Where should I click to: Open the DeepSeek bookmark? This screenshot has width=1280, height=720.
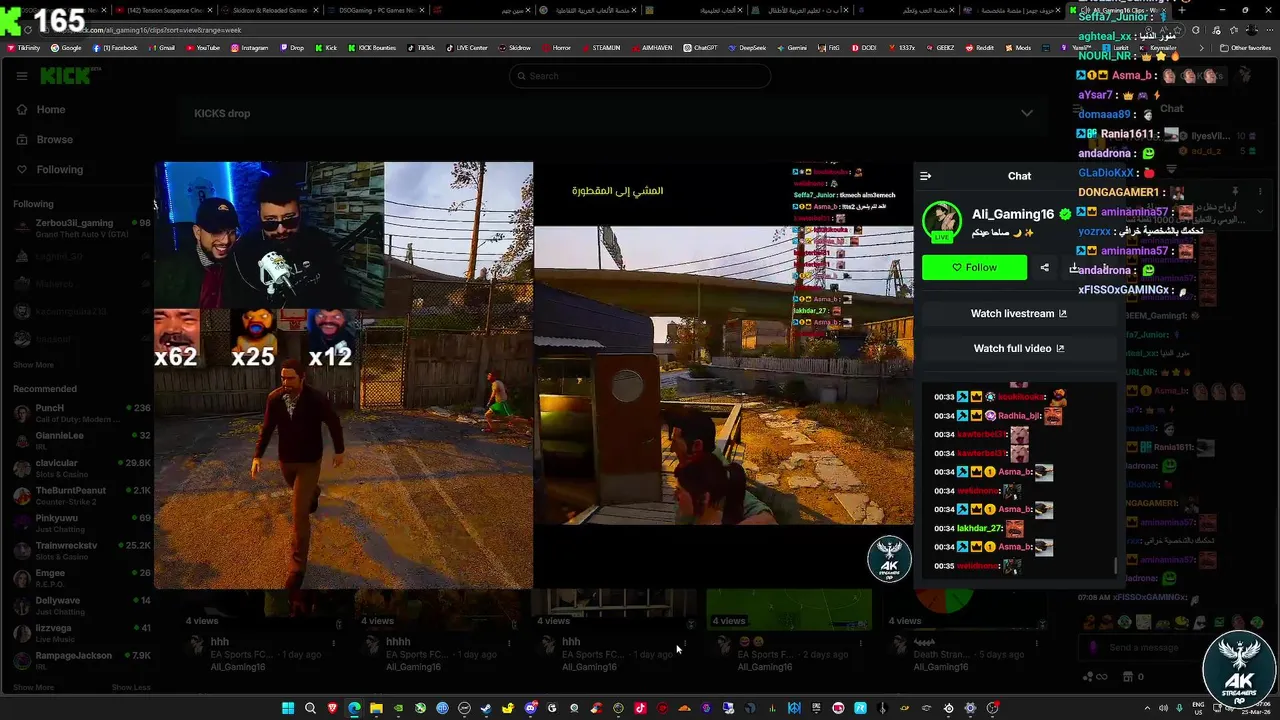click(746, 48)
